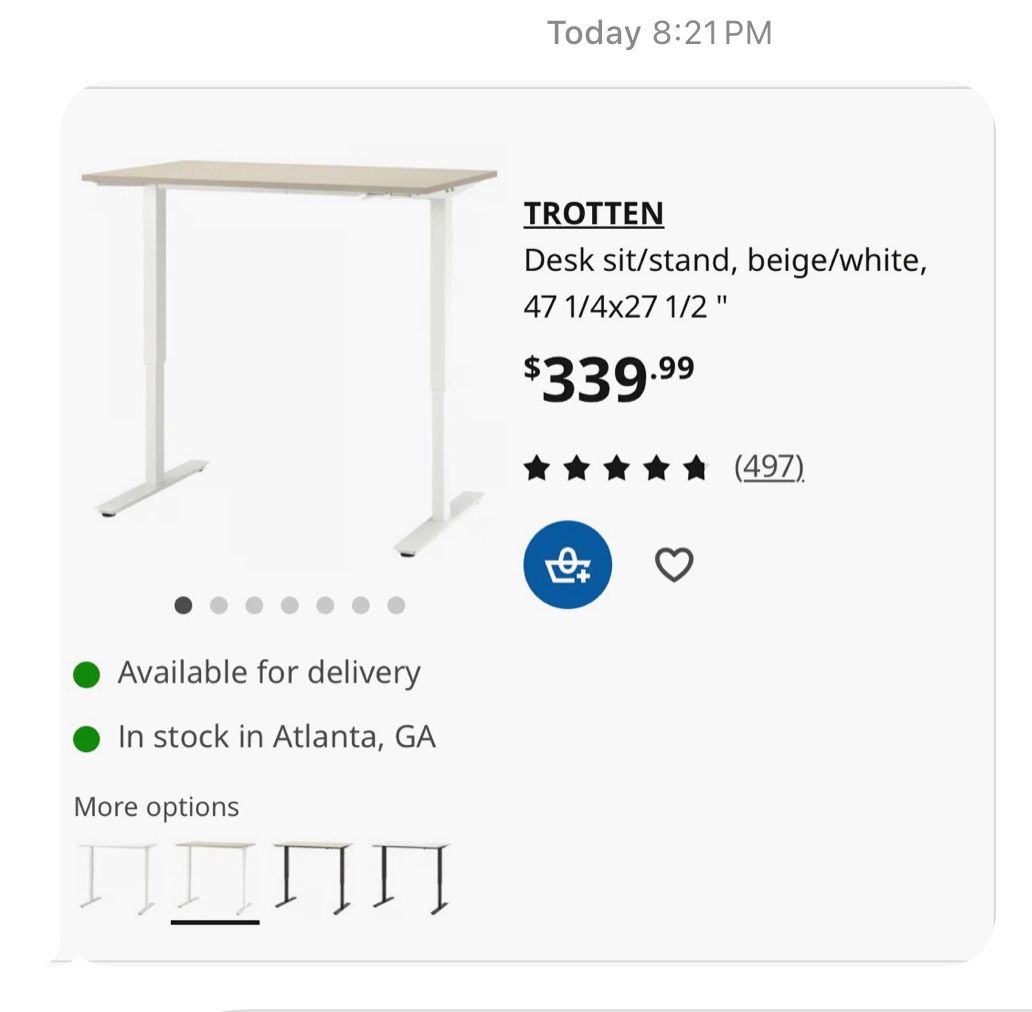
Task: Choose the beige top with black legs option
Action: tap(313, 878)
